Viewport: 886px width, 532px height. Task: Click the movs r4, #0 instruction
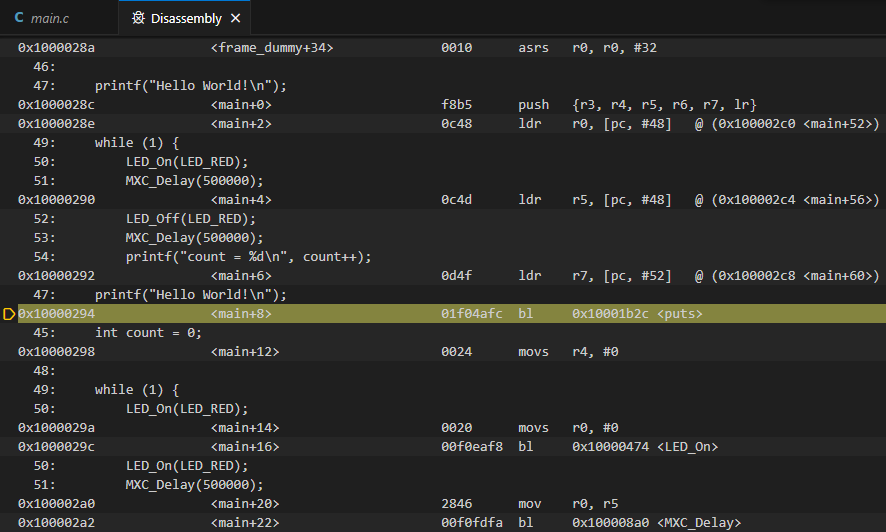(x=568, y=351)
